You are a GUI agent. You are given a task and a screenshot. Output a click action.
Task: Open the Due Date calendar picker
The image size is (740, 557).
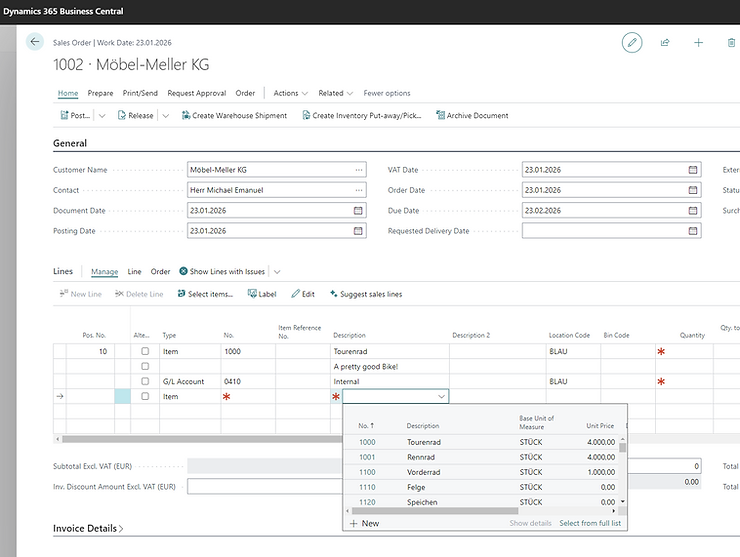pos(693,211)
